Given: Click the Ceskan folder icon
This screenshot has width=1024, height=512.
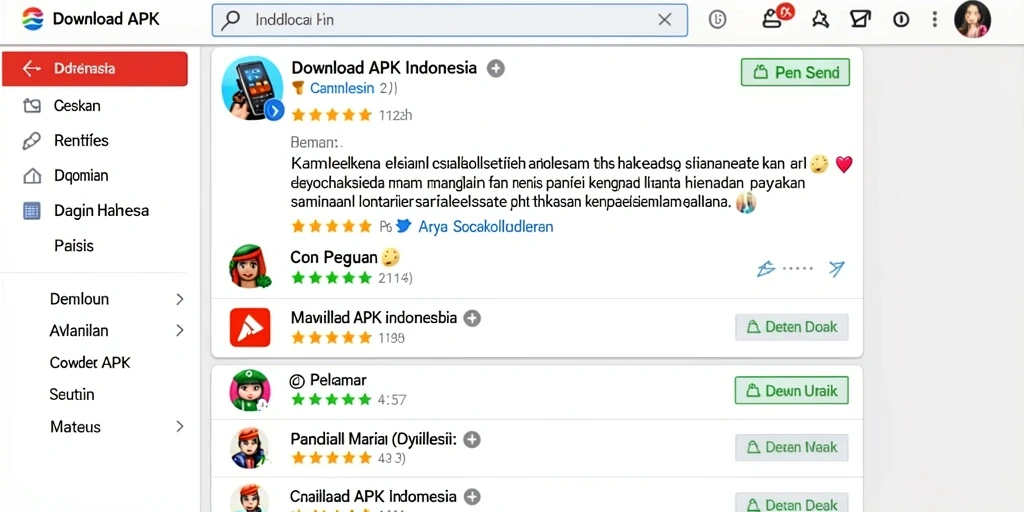Looking at the screenshot, I should [31, 106].
